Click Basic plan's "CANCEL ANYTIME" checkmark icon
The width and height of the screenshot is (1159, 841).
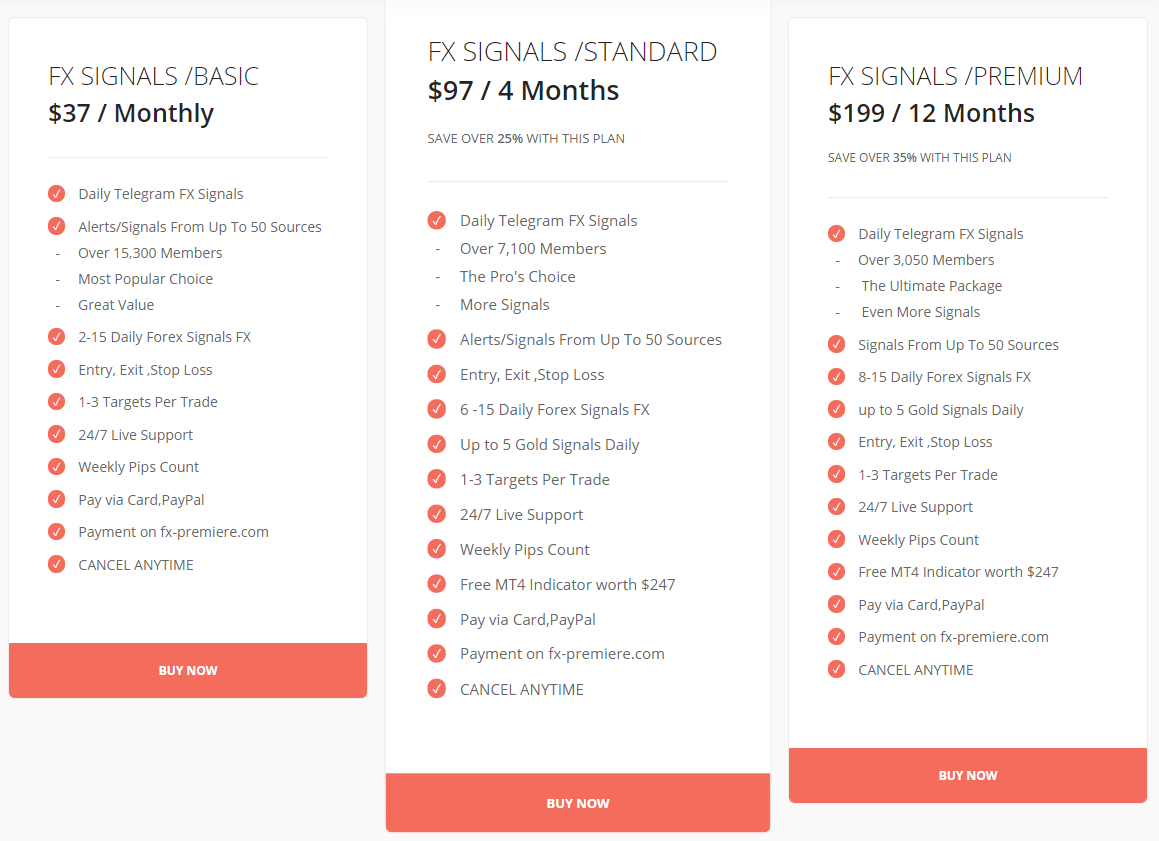[57, 565]
